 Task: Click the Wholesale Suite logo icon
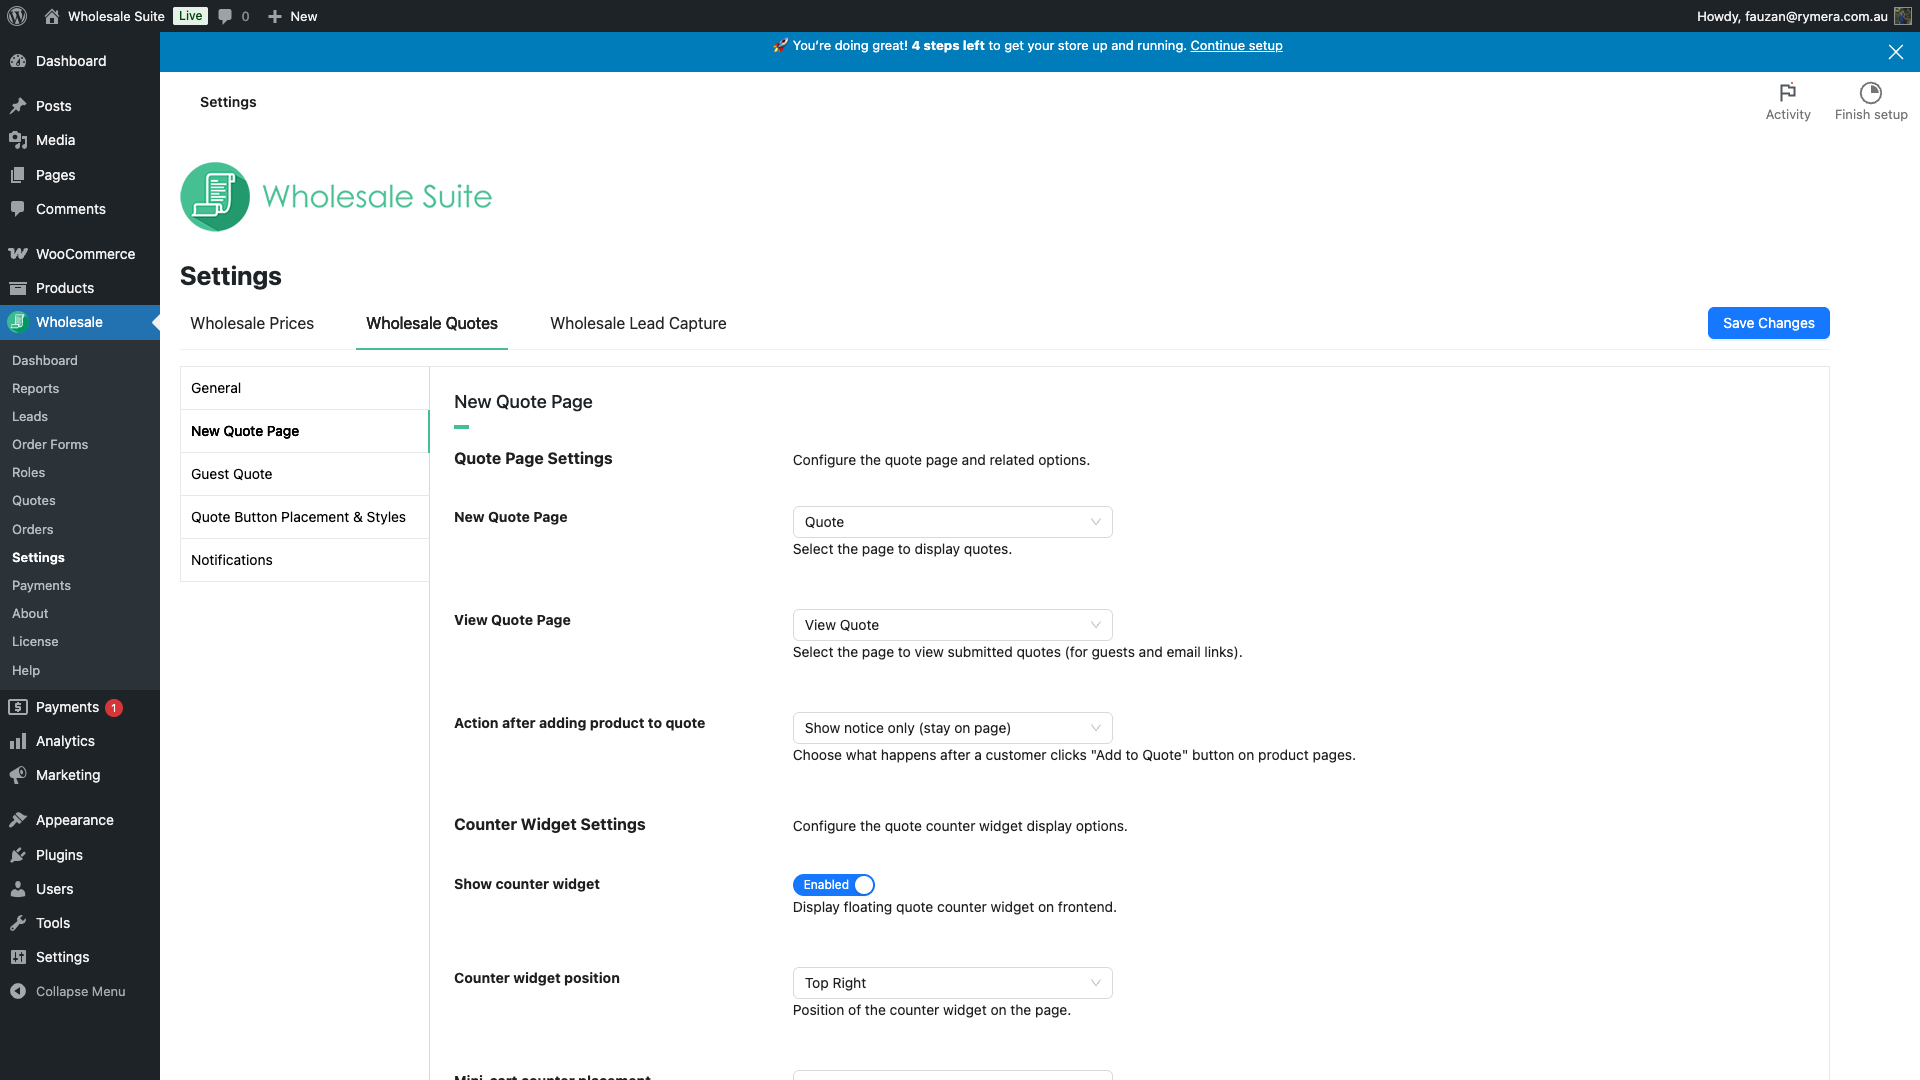tap(215, 197)
